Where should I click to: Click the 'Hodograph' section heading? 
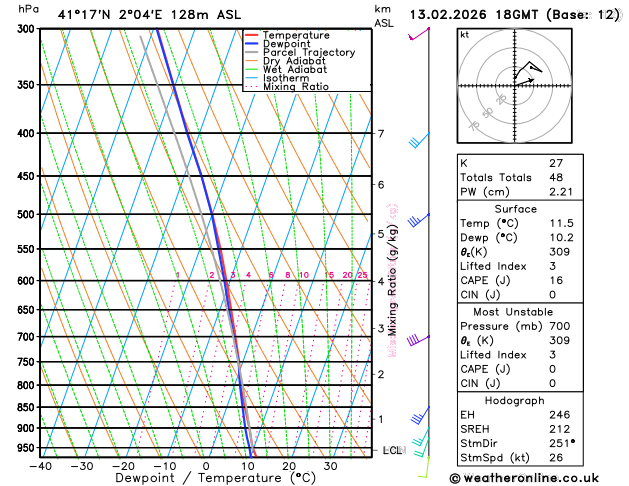pos(515,401)
